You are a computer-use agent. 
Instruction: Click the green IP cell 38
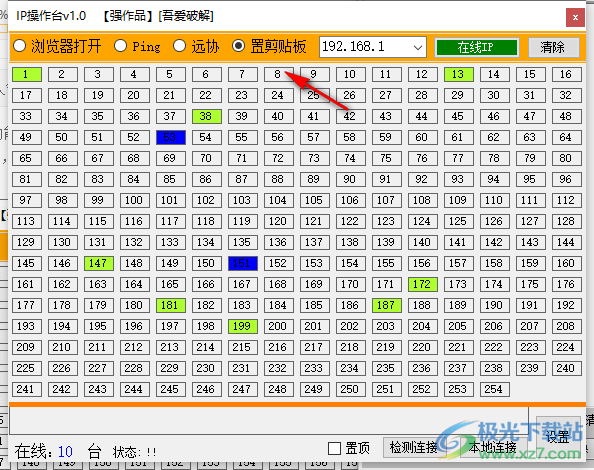tap(206, 116)
